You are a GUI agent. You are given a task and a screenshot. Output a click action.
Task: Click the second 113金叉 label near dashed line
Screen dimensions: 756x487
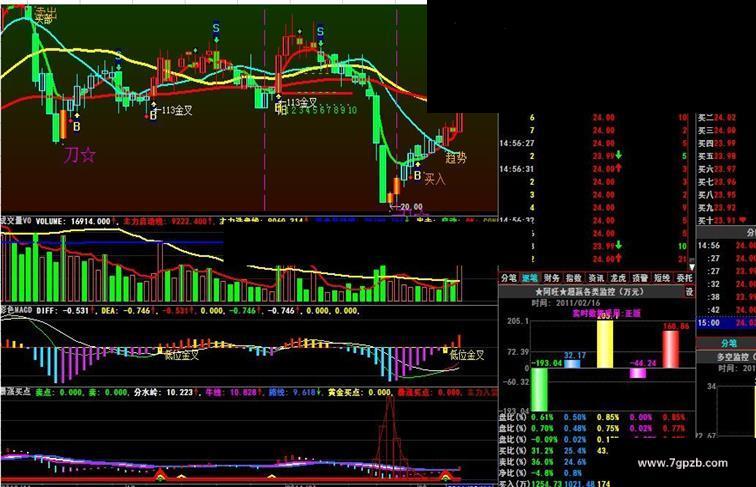(x=302, y=102)
